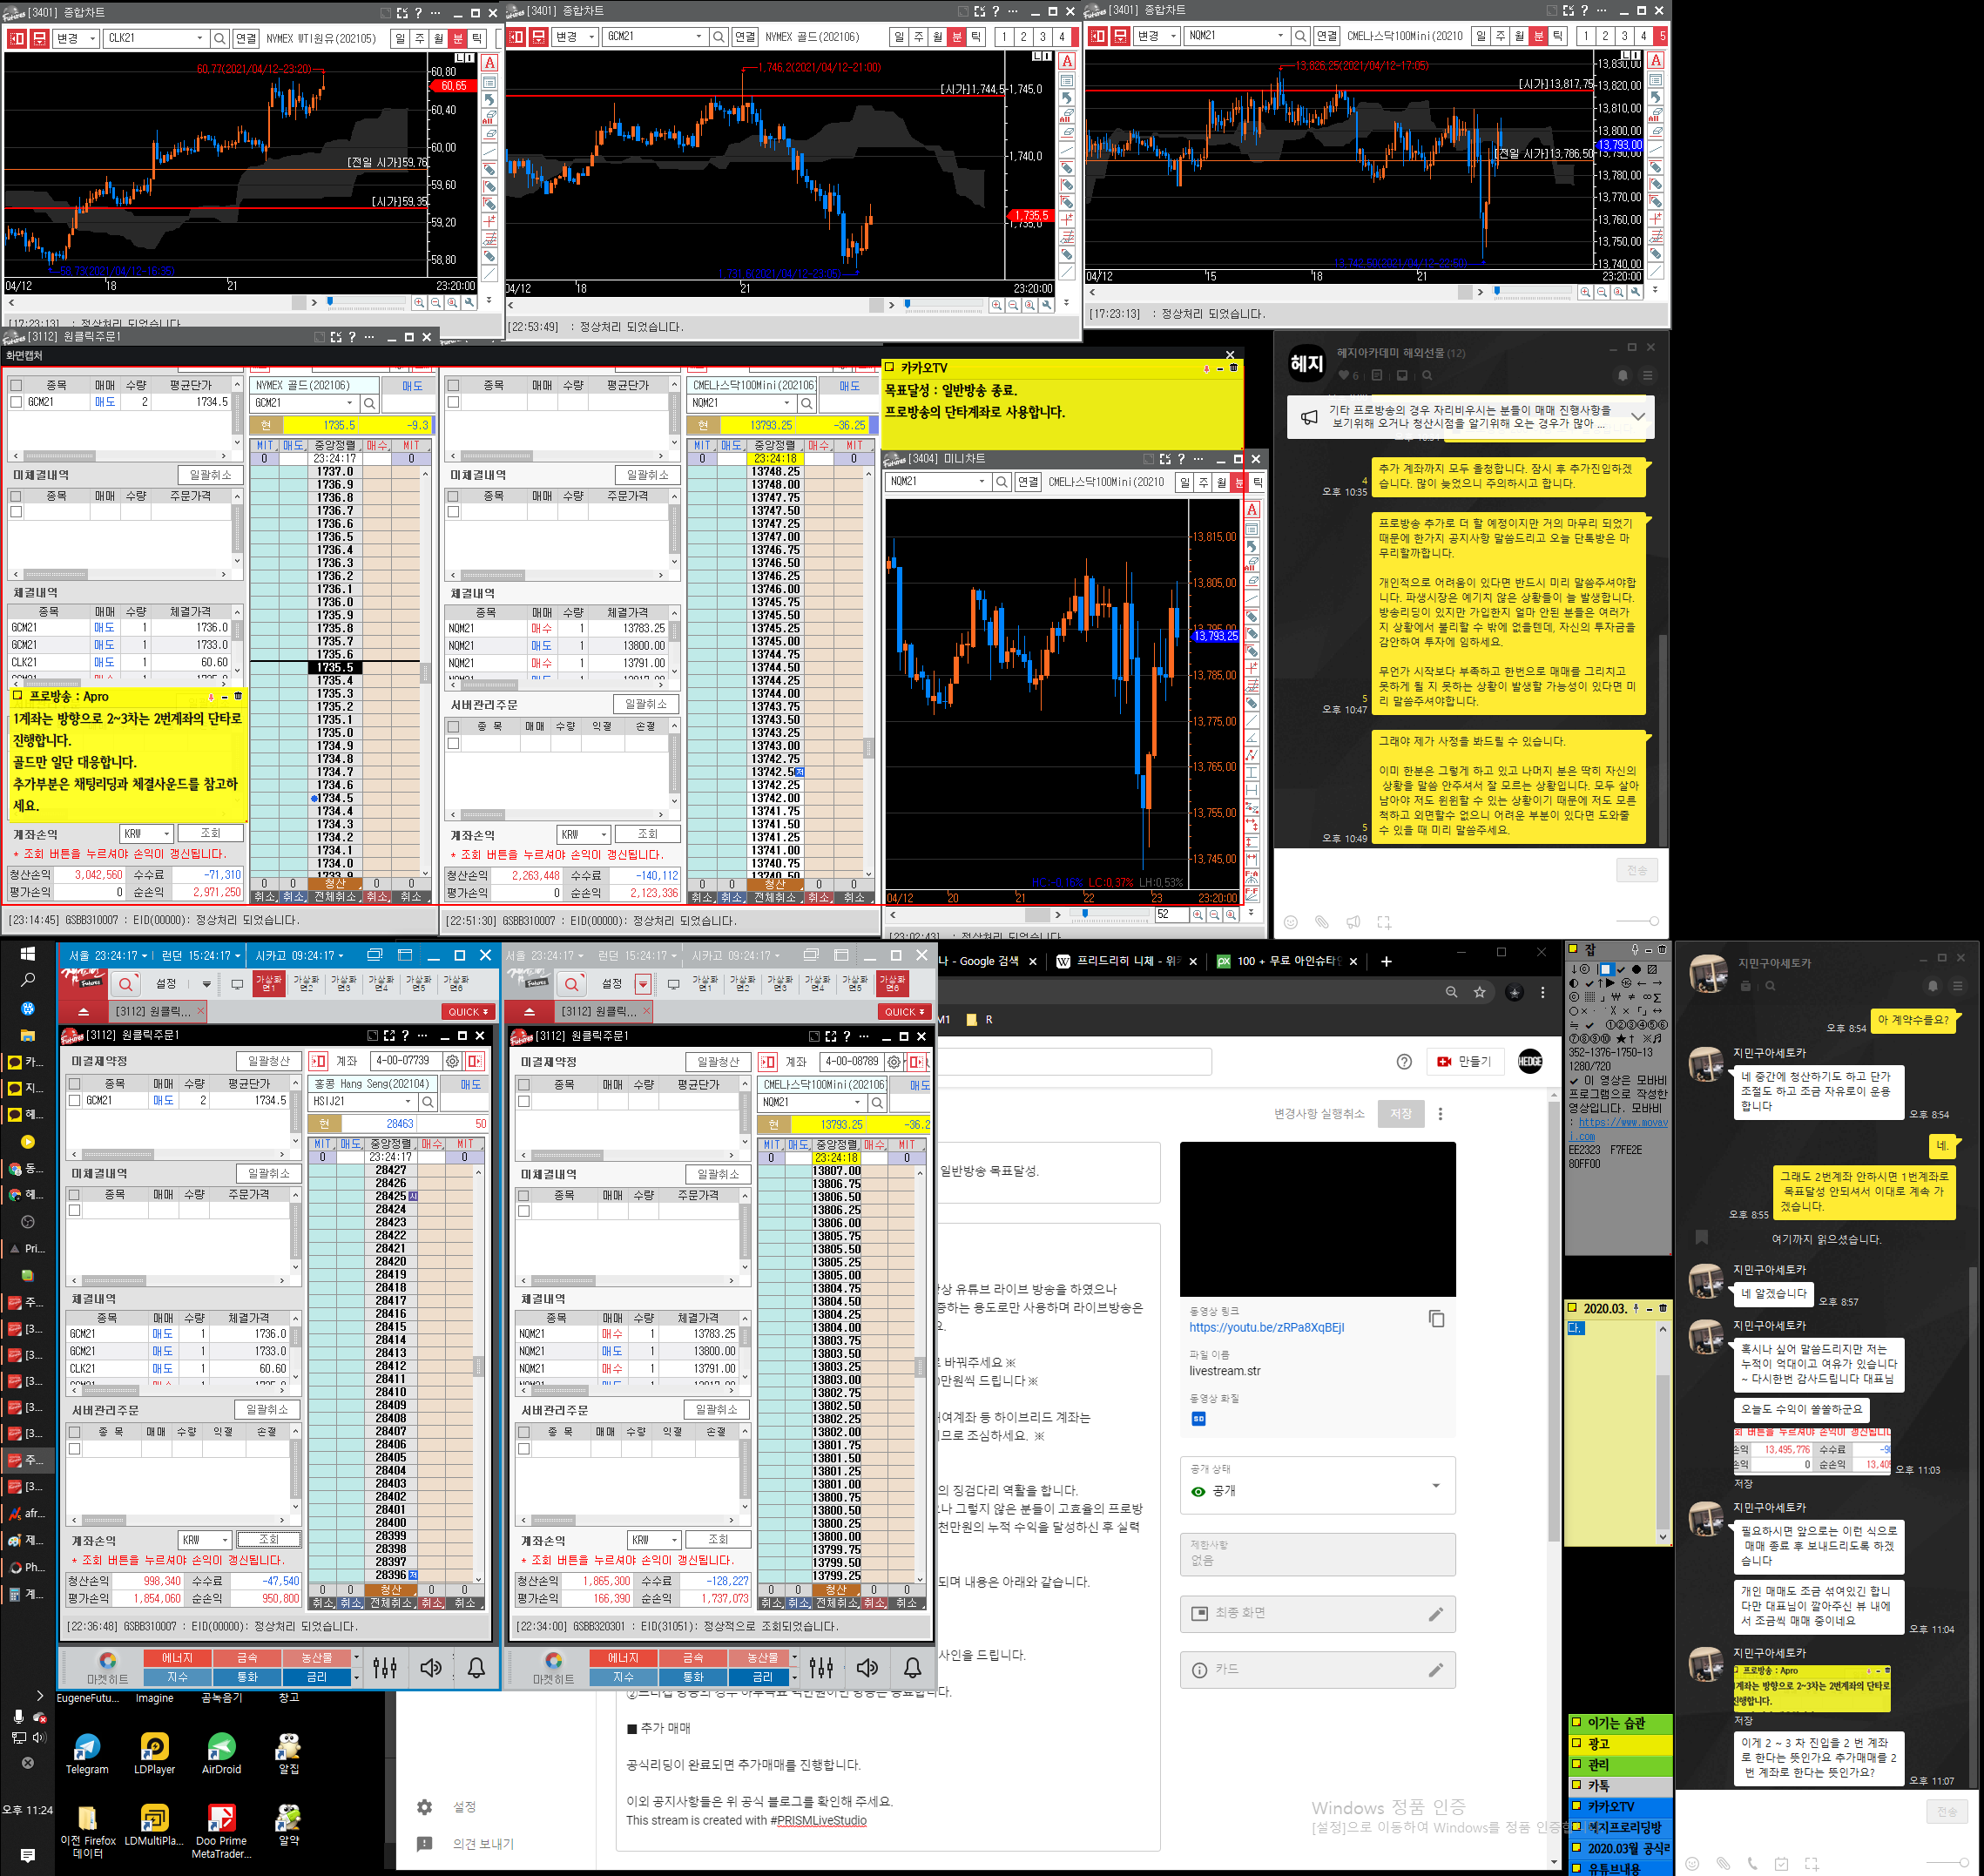Open the Windows Start menu
The height and width of the screenshot is (1876, 1984).
(x=27, y=954)
